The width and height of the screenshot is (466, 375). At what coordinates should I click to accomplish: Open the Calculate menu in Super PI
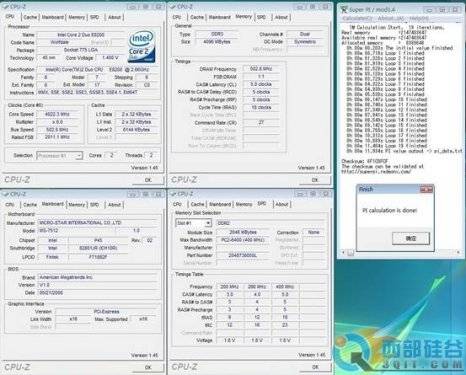357,18
